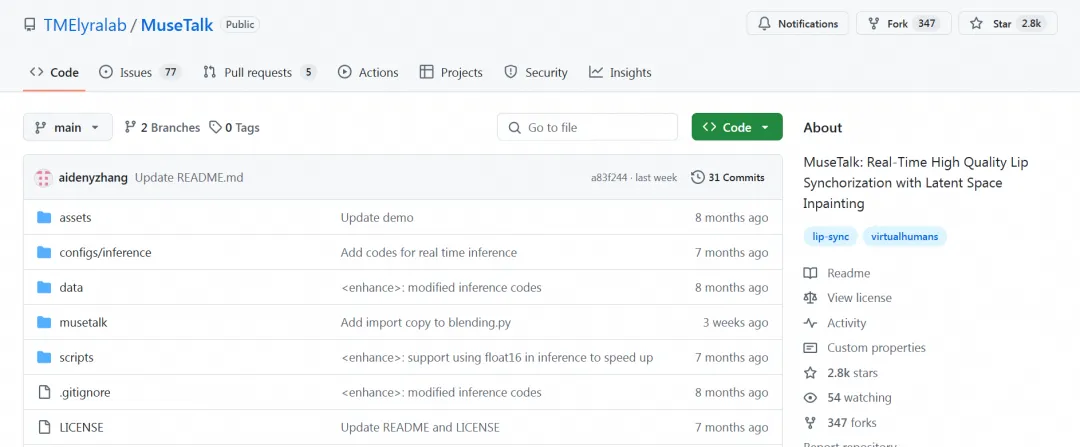Expand the green Code dropdown button
The image size is (1080, 447).
(737, 127)
